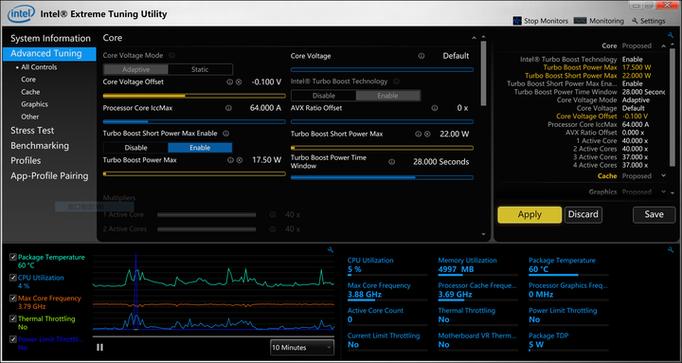This screenshot has height=363, width=682.
Task: Click info icon for Turbo Boost Short Power Max Enable
Action: click(226, 134)
